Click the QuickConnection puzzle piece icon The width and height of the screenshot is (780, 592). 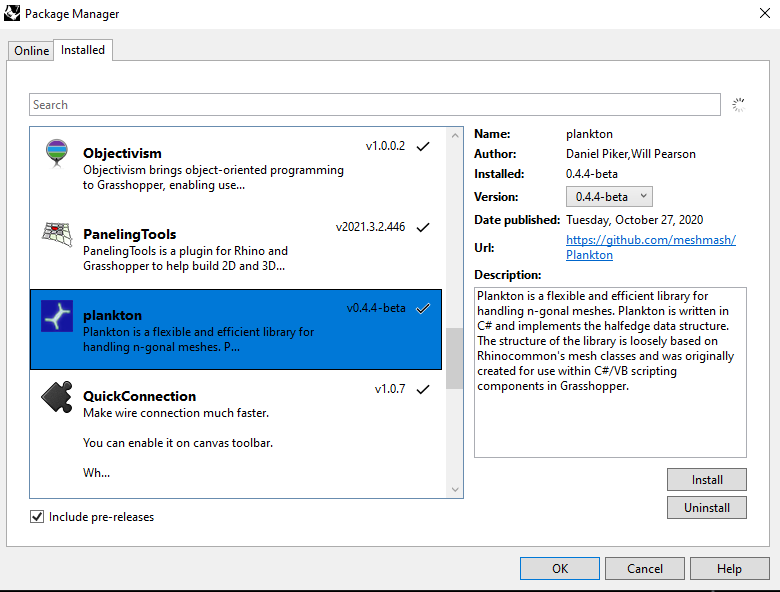(x=57, y=397)
